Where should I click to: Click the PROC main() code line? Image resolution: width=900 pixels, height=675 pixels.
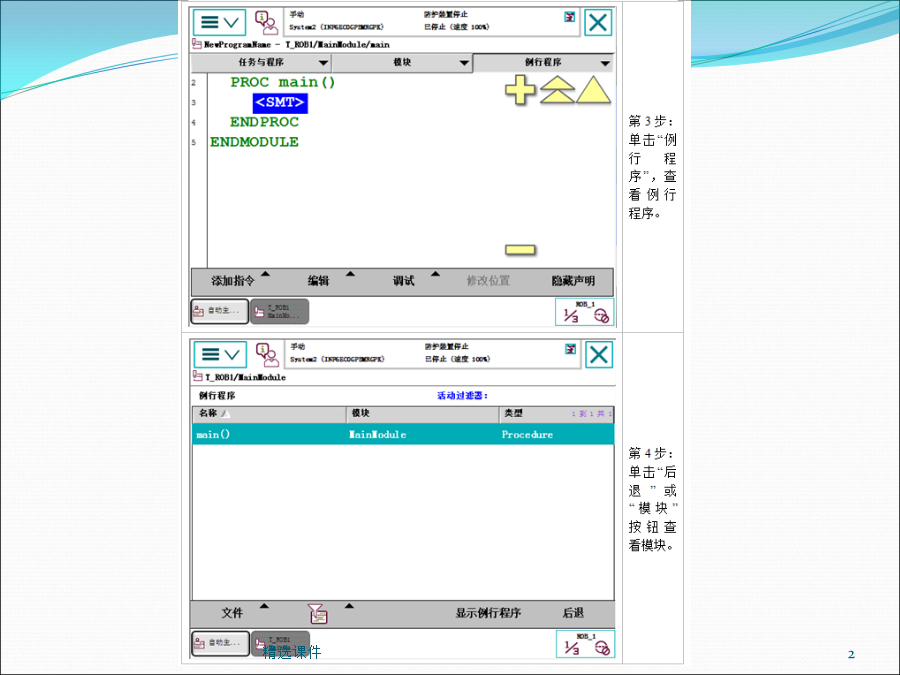(283, 83)
